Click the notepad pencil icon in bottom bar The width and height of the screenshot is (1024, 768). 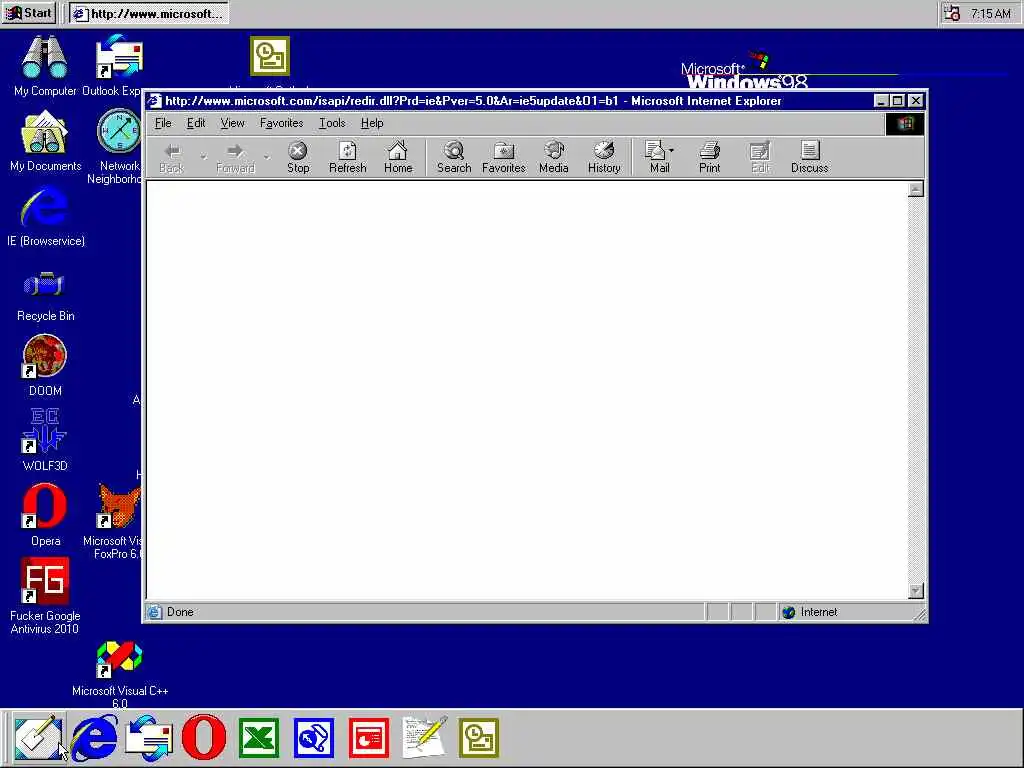click(424, 737)
